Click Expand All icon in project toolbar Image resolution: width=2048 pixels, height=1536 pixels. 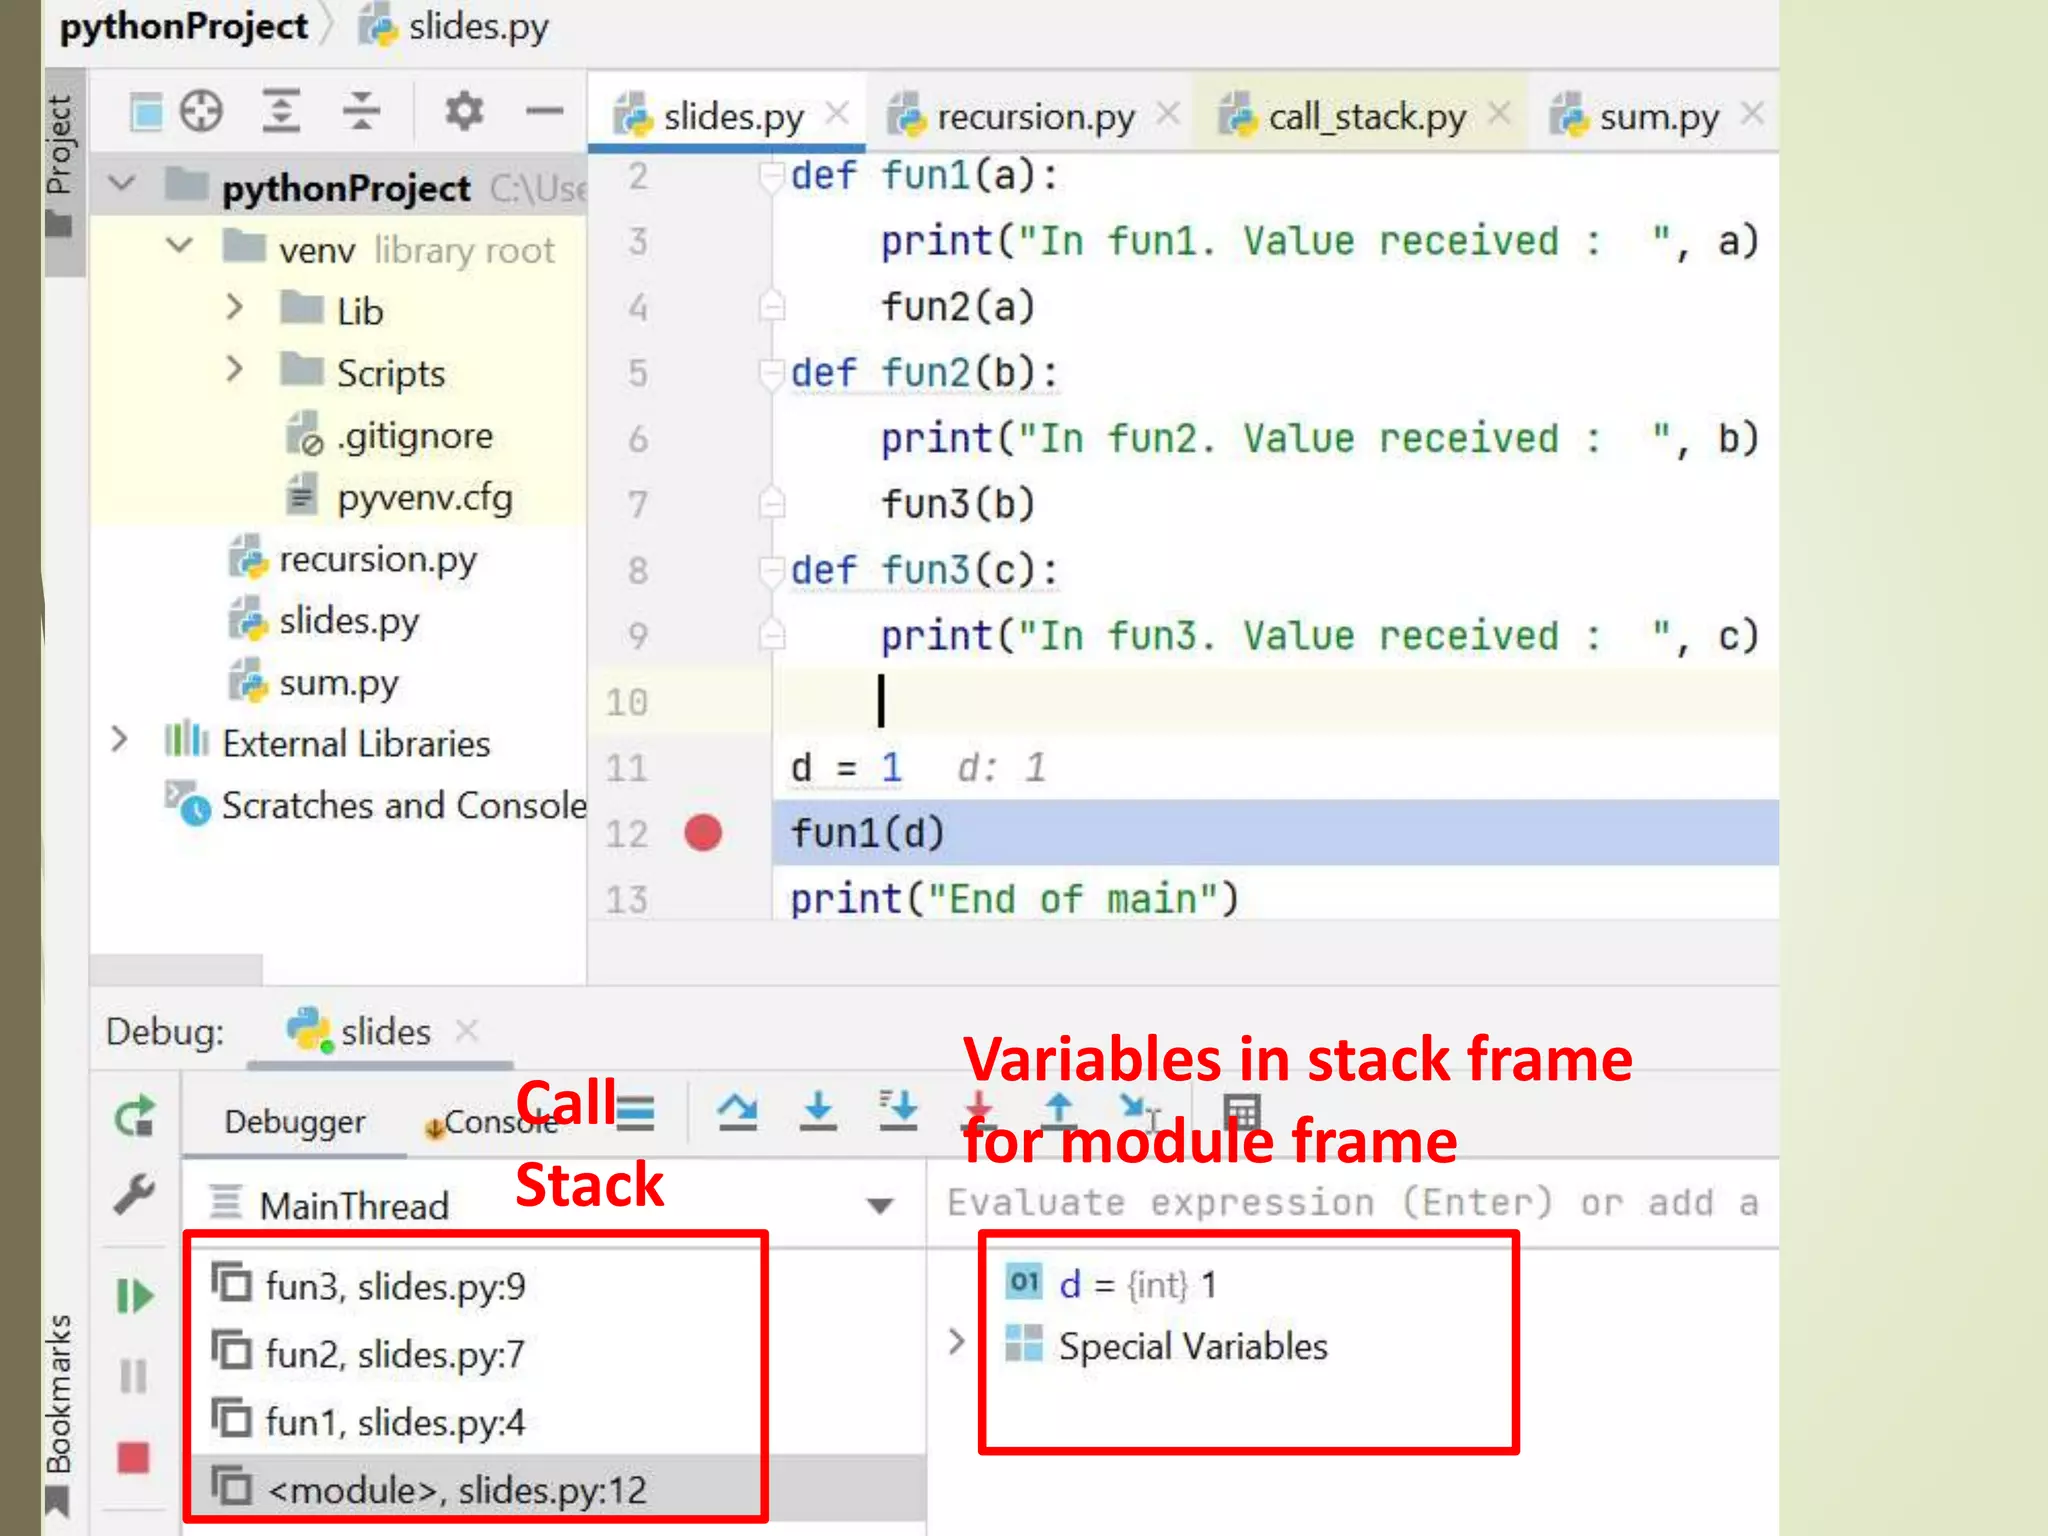pos(281,111)
